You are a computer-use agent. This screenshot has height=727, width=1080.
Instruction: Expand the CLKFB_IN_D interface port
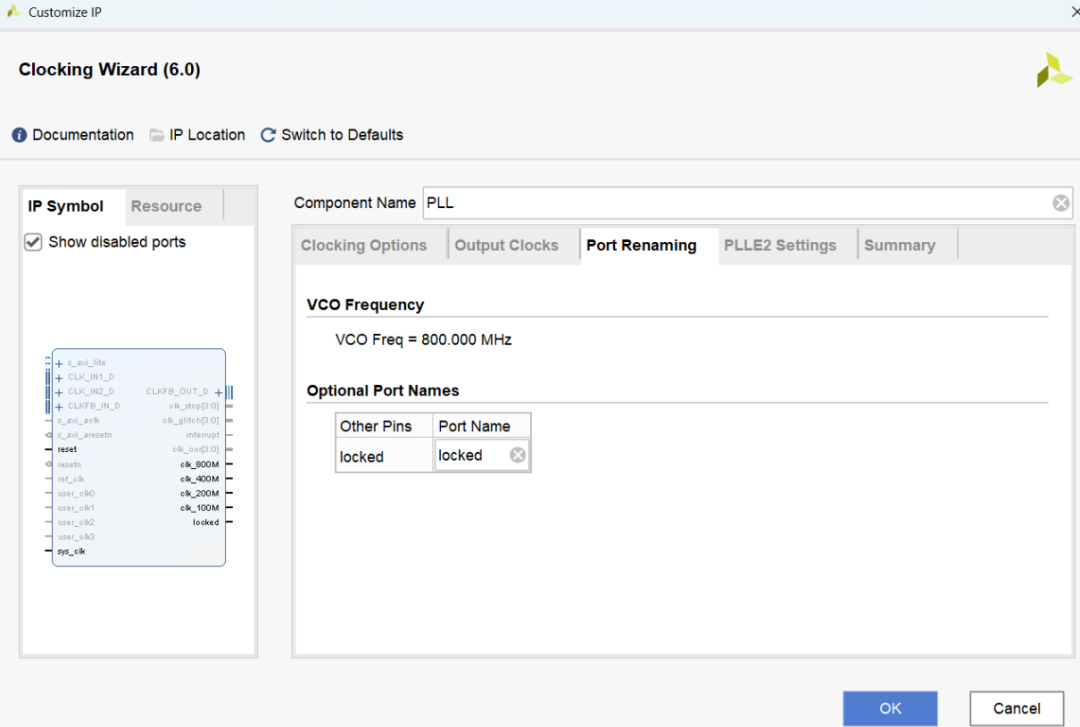tap(59, 406)
